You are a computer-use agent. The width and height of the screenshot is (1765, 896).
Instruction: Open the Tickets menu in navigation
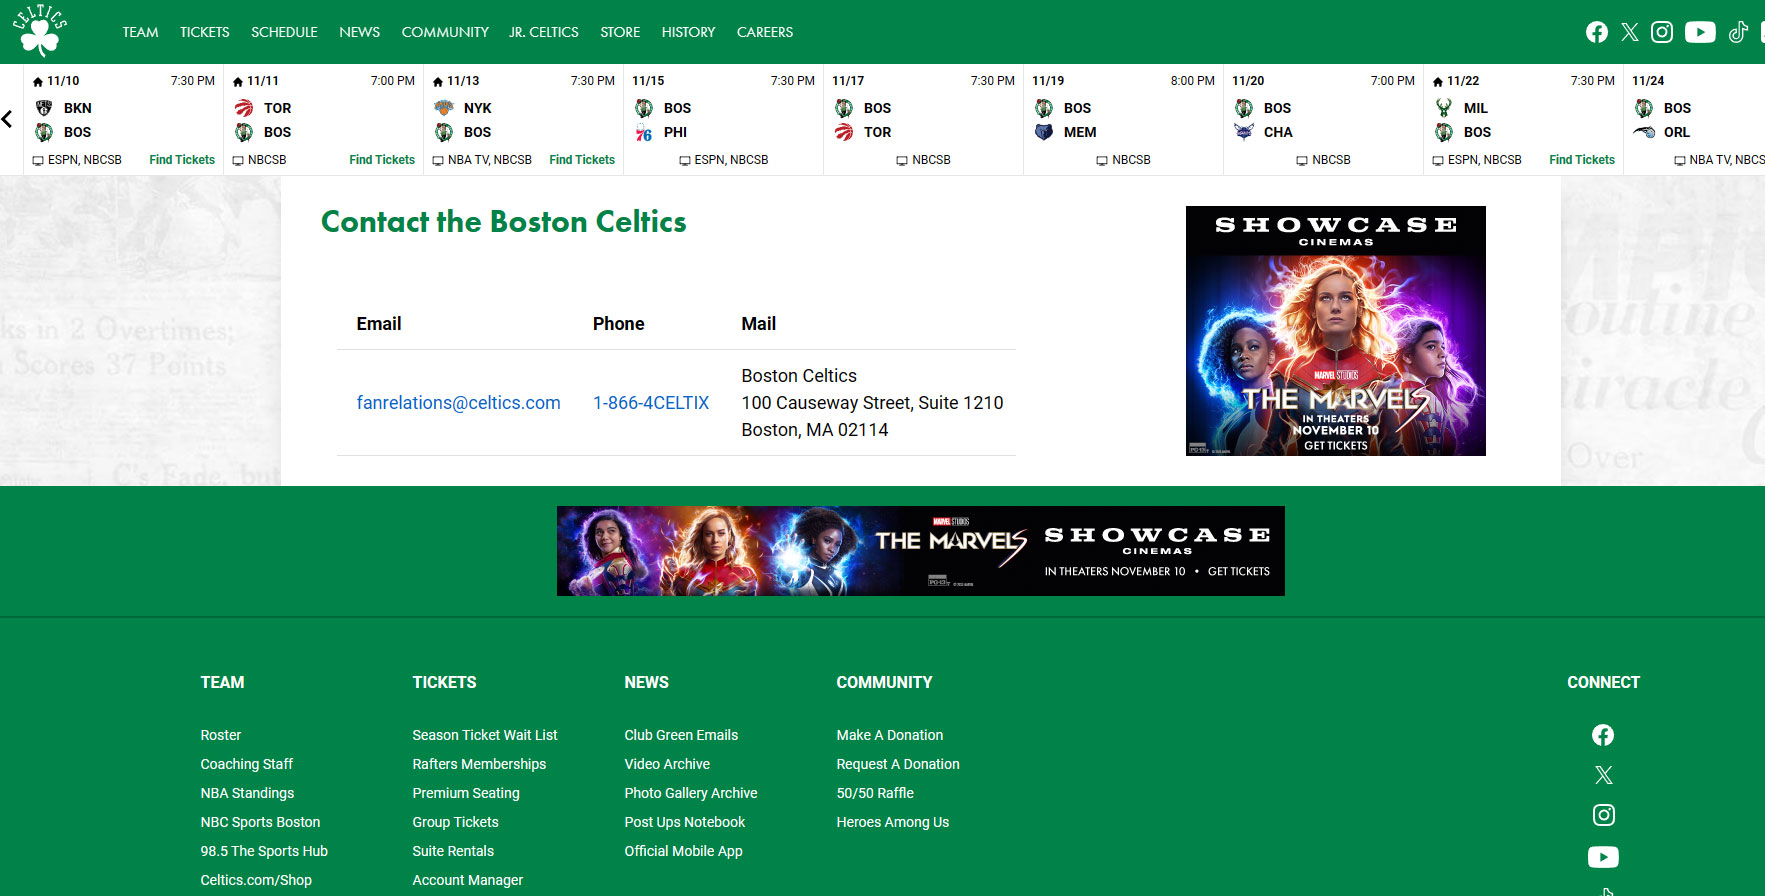(x=204, y=32)
